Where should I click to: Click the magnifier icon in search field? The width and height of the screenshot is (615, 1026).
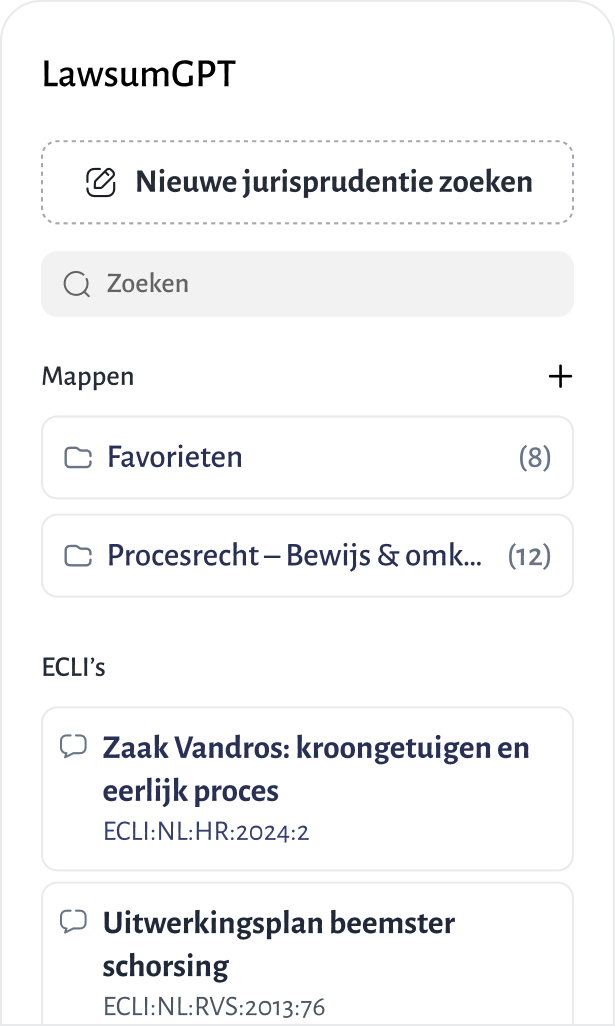point(76,284)
